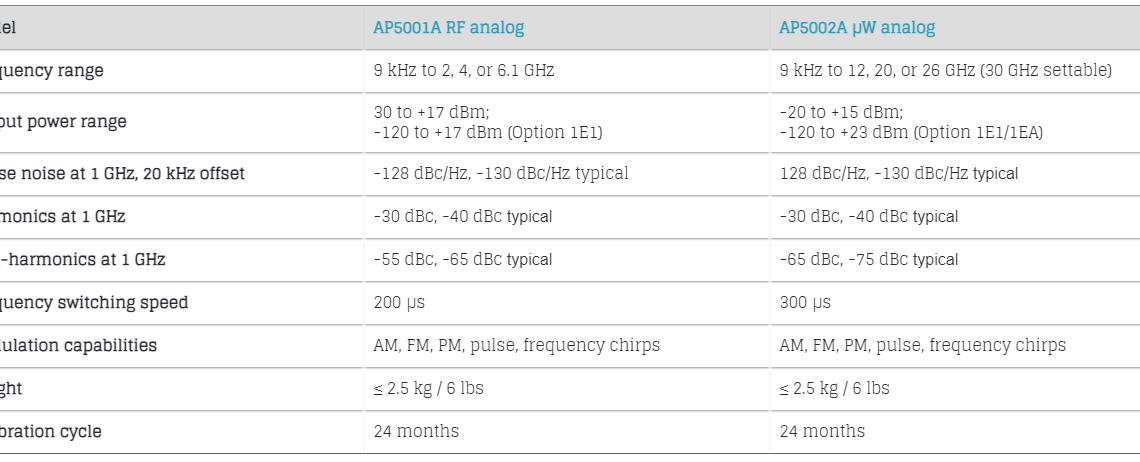Click the "9 kHz to 2, 4, or 6.1 GHz" cell
Screen dimensions: 1140x462
click(x=463, y=71)
